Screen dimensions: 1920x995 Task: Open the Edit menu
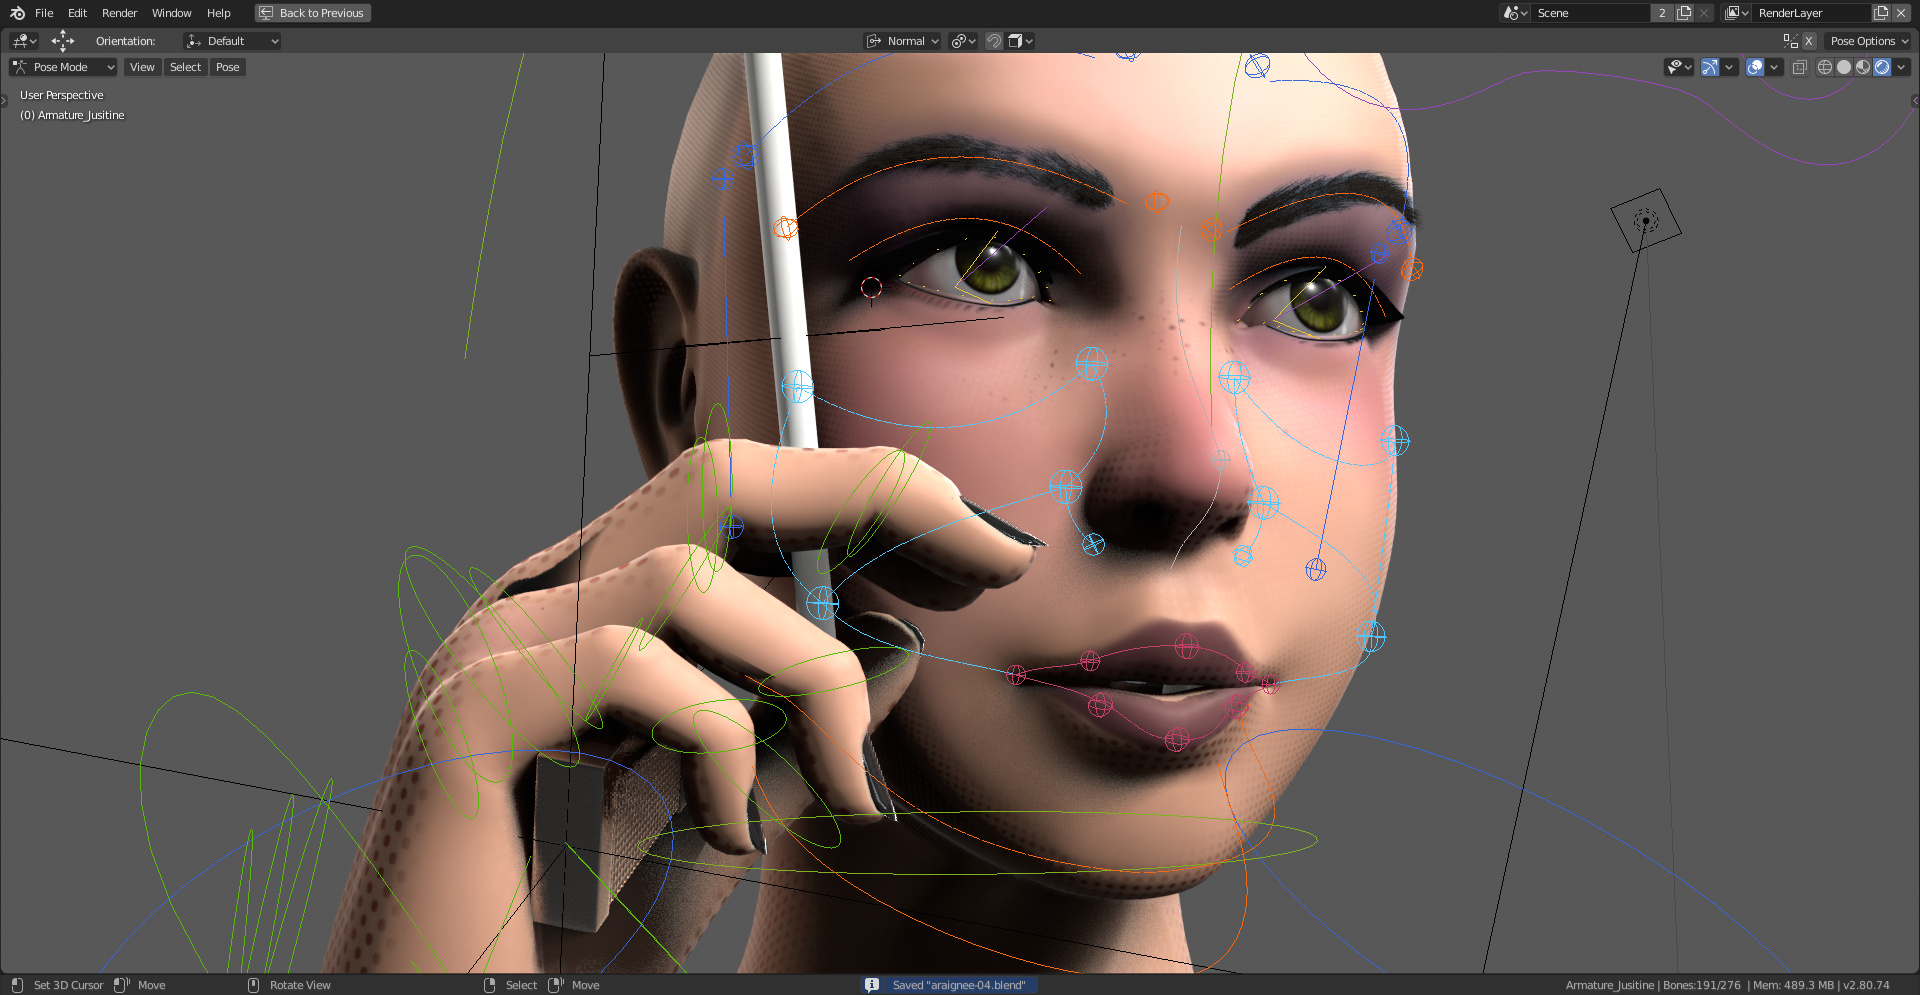pyautogui.click(x=77, y=13)
